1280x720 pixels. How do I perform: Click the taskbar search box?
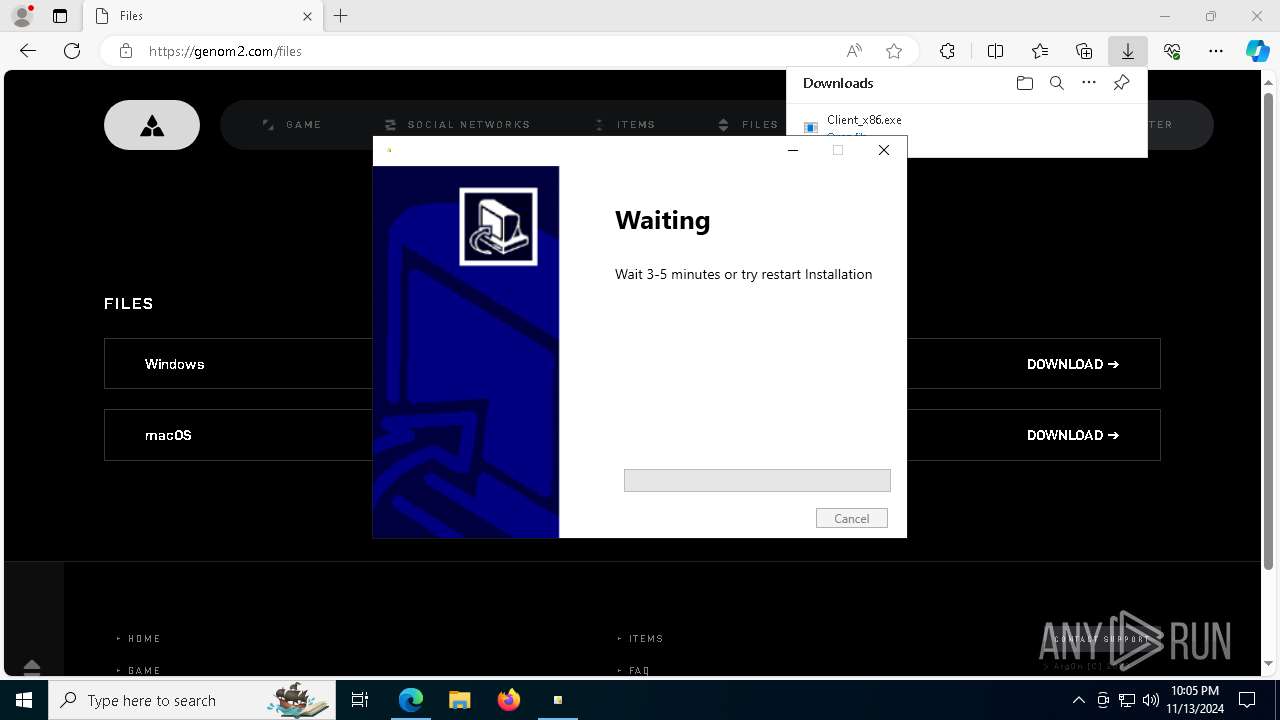coord(192,700)
